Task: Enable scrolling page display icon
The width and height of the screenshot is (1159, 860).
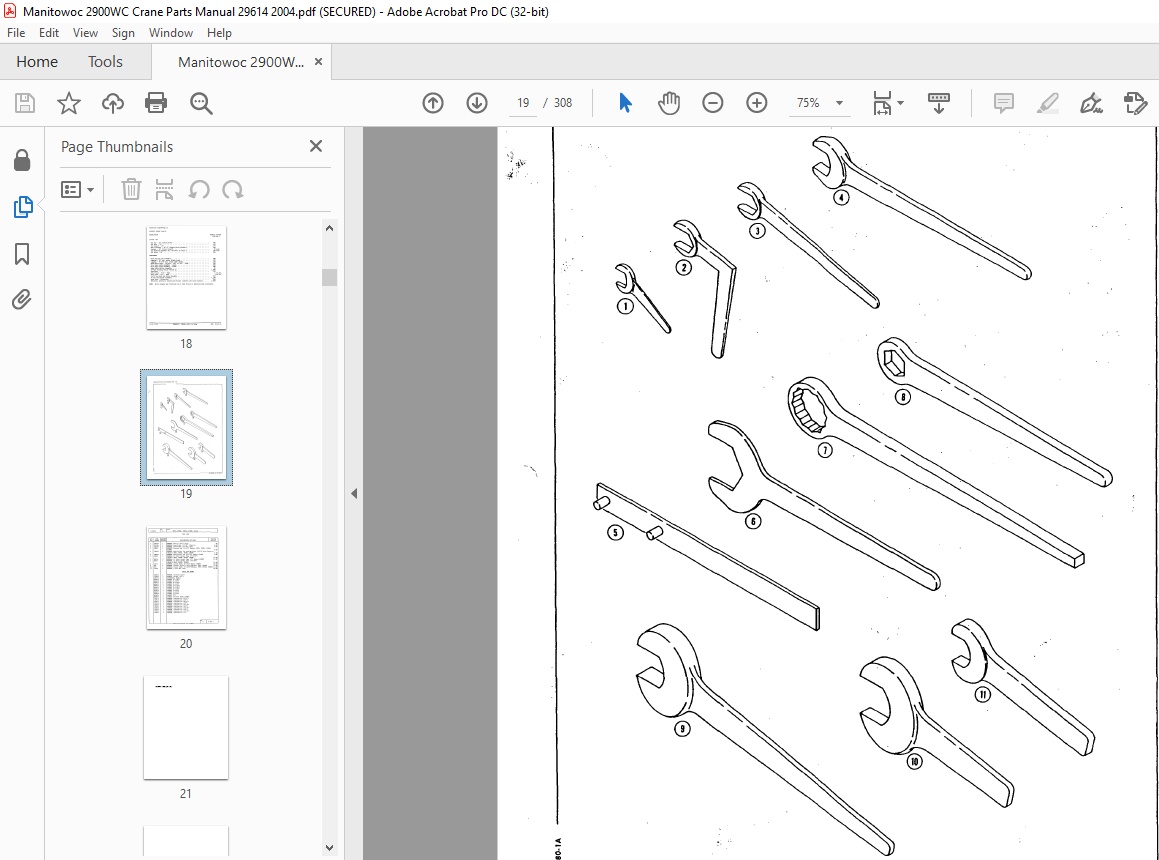Action: 939,103
